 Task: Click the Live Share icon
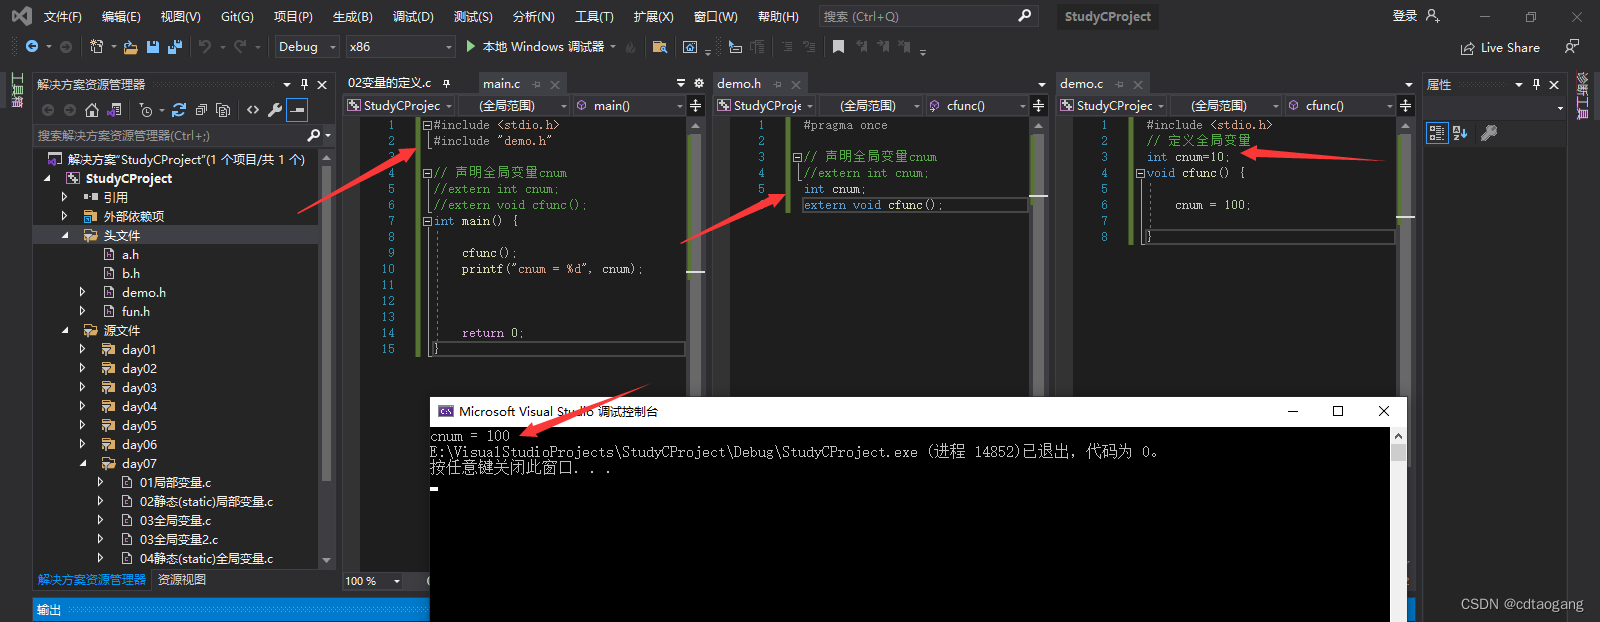click(x=1468, y=48)
